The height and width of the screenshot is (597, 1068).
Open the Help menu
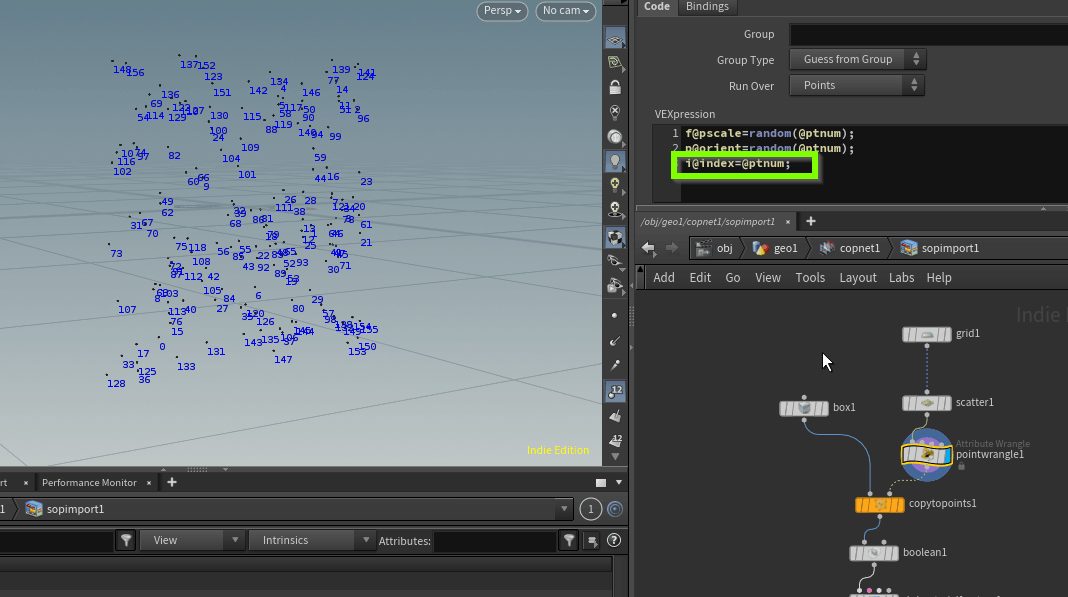(x=939, y=277)
